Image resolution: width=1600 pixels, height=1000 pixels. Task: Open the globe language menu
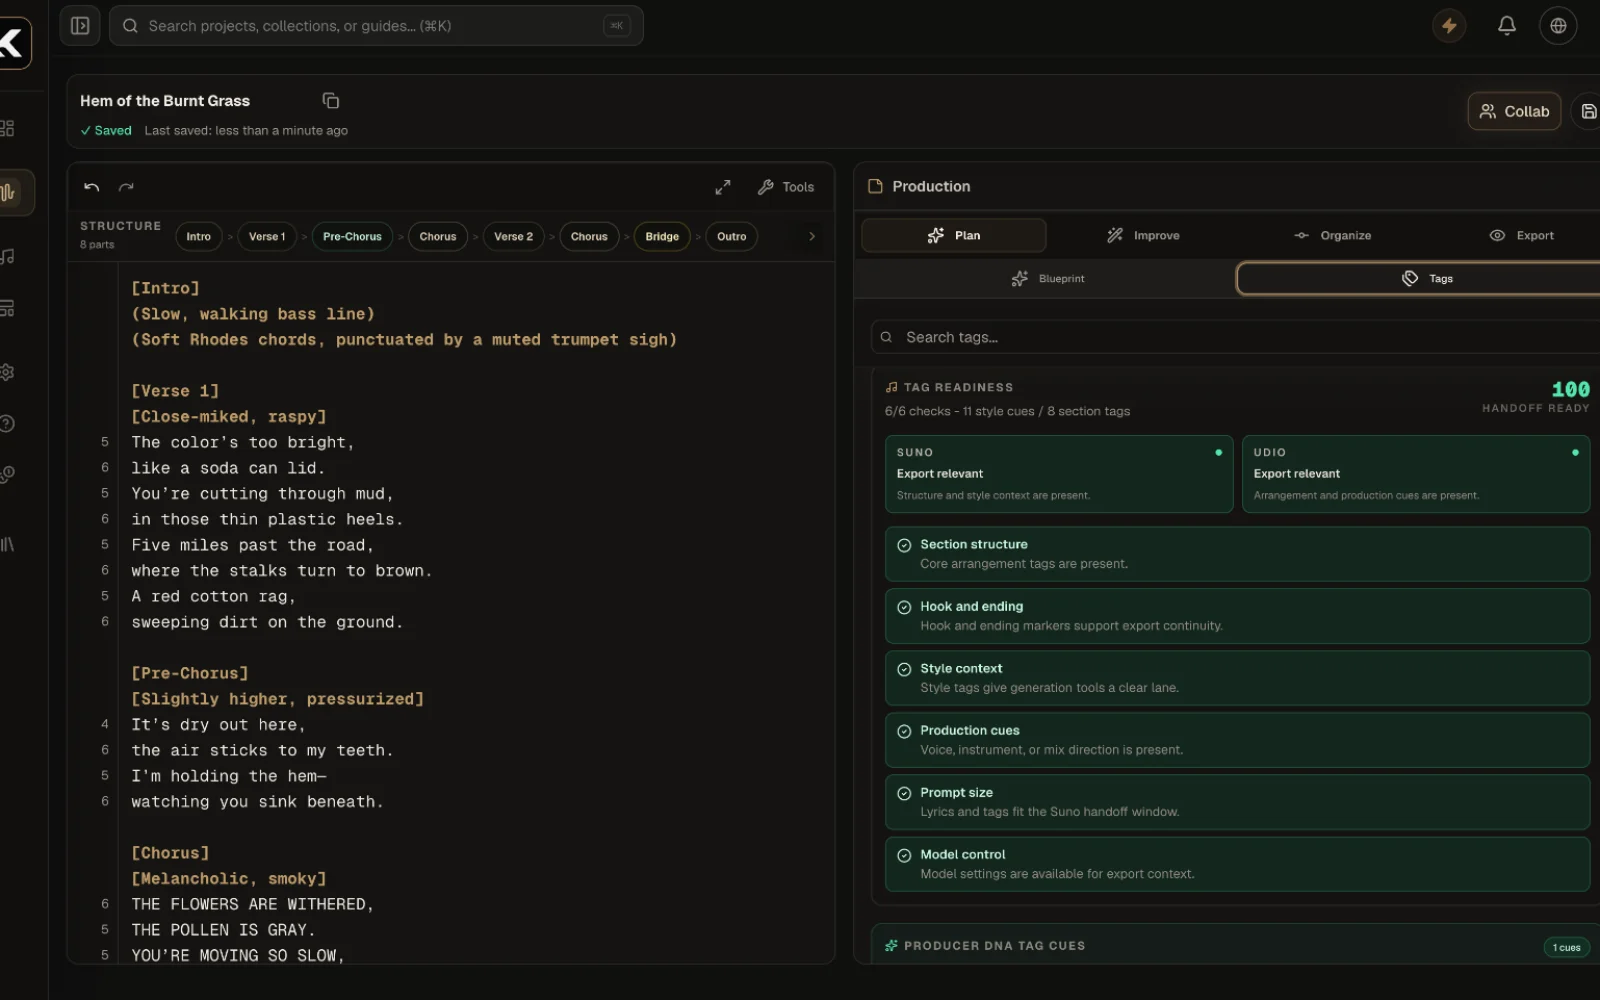1558,26
